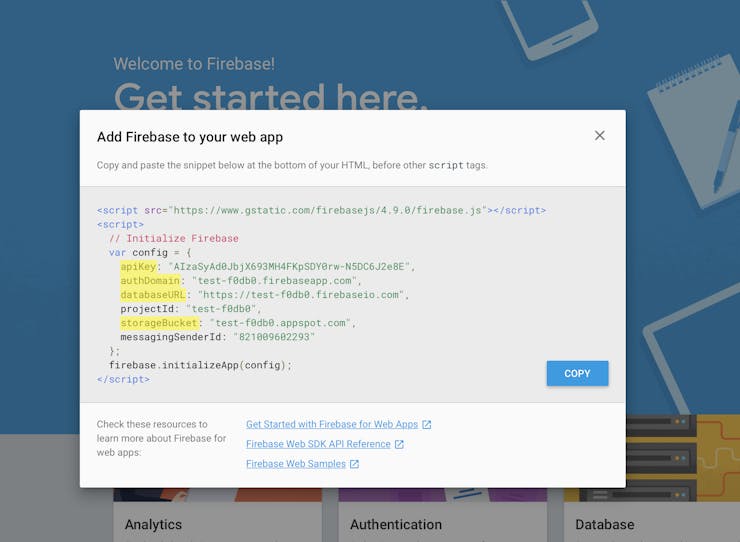Click the projectId value "test-f0db0"

[x=221, y=309]
